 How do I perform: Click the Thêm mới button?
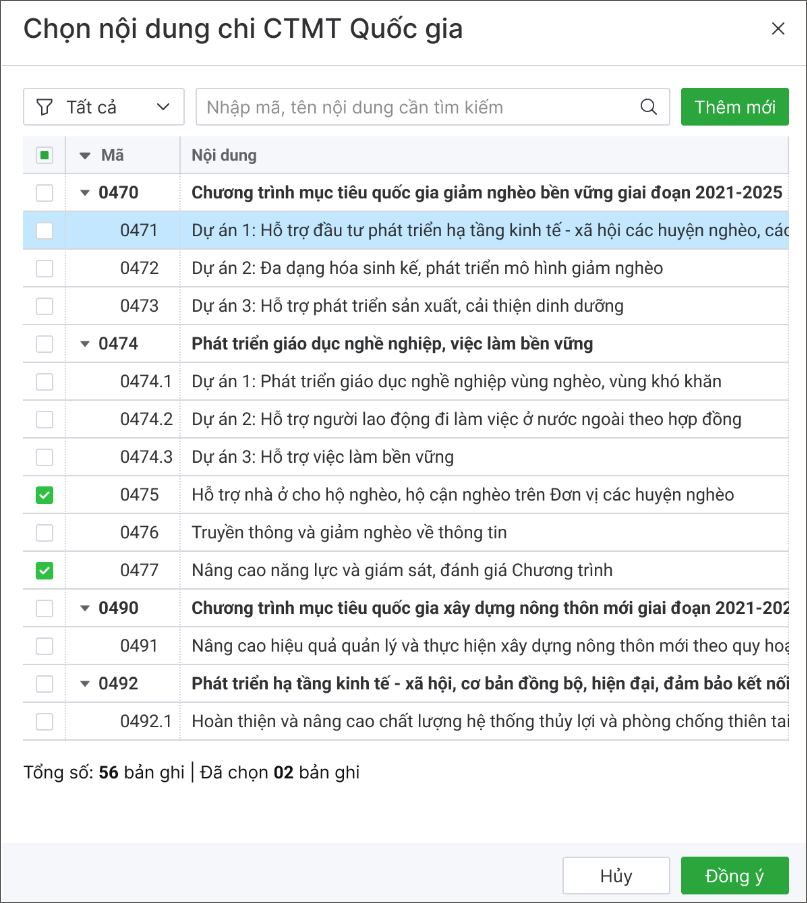734,107
